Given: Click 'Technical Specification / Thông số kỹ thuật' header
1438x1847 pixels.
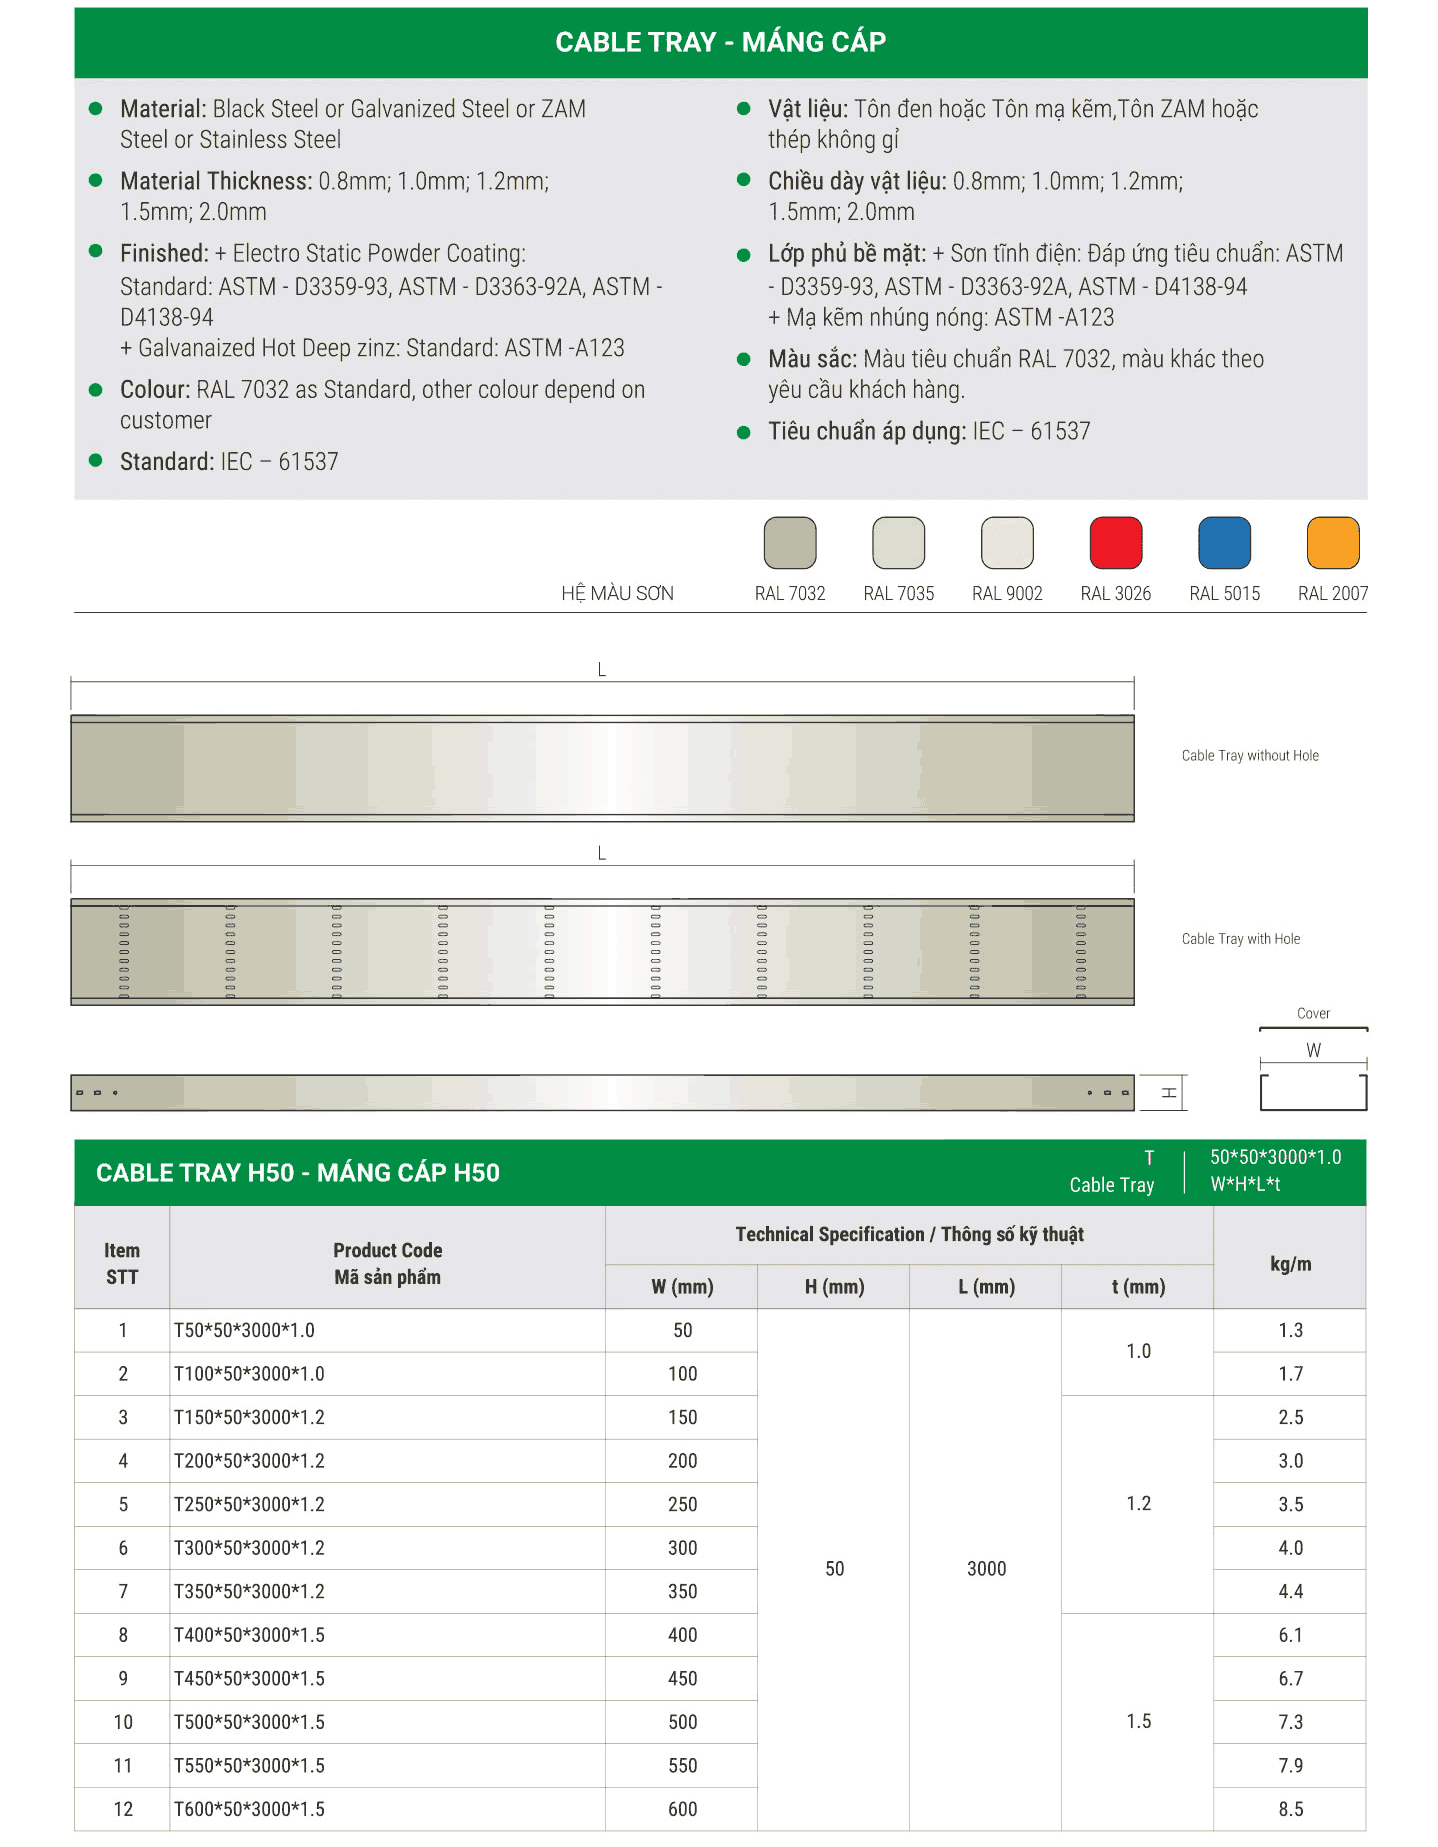Looking at the screenshot, I should pos(909,1234).
